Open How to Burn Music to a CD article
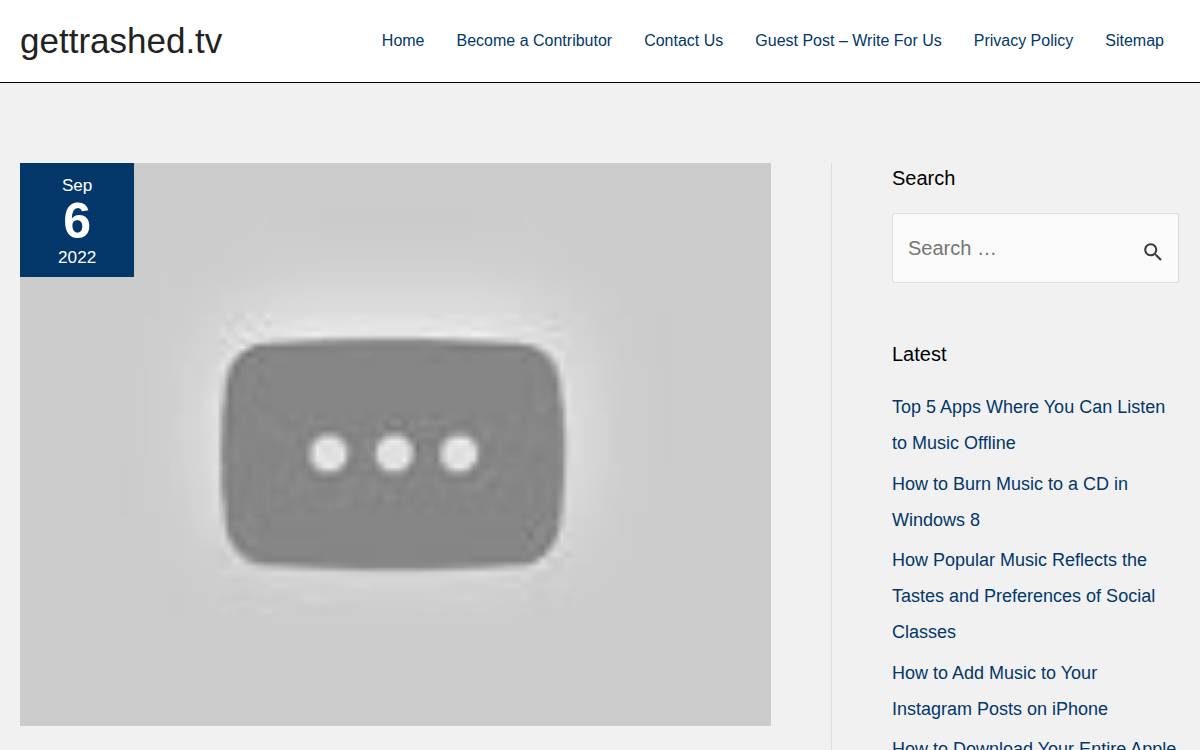This screenshot has height=750, width=1200. (1010, 502)
